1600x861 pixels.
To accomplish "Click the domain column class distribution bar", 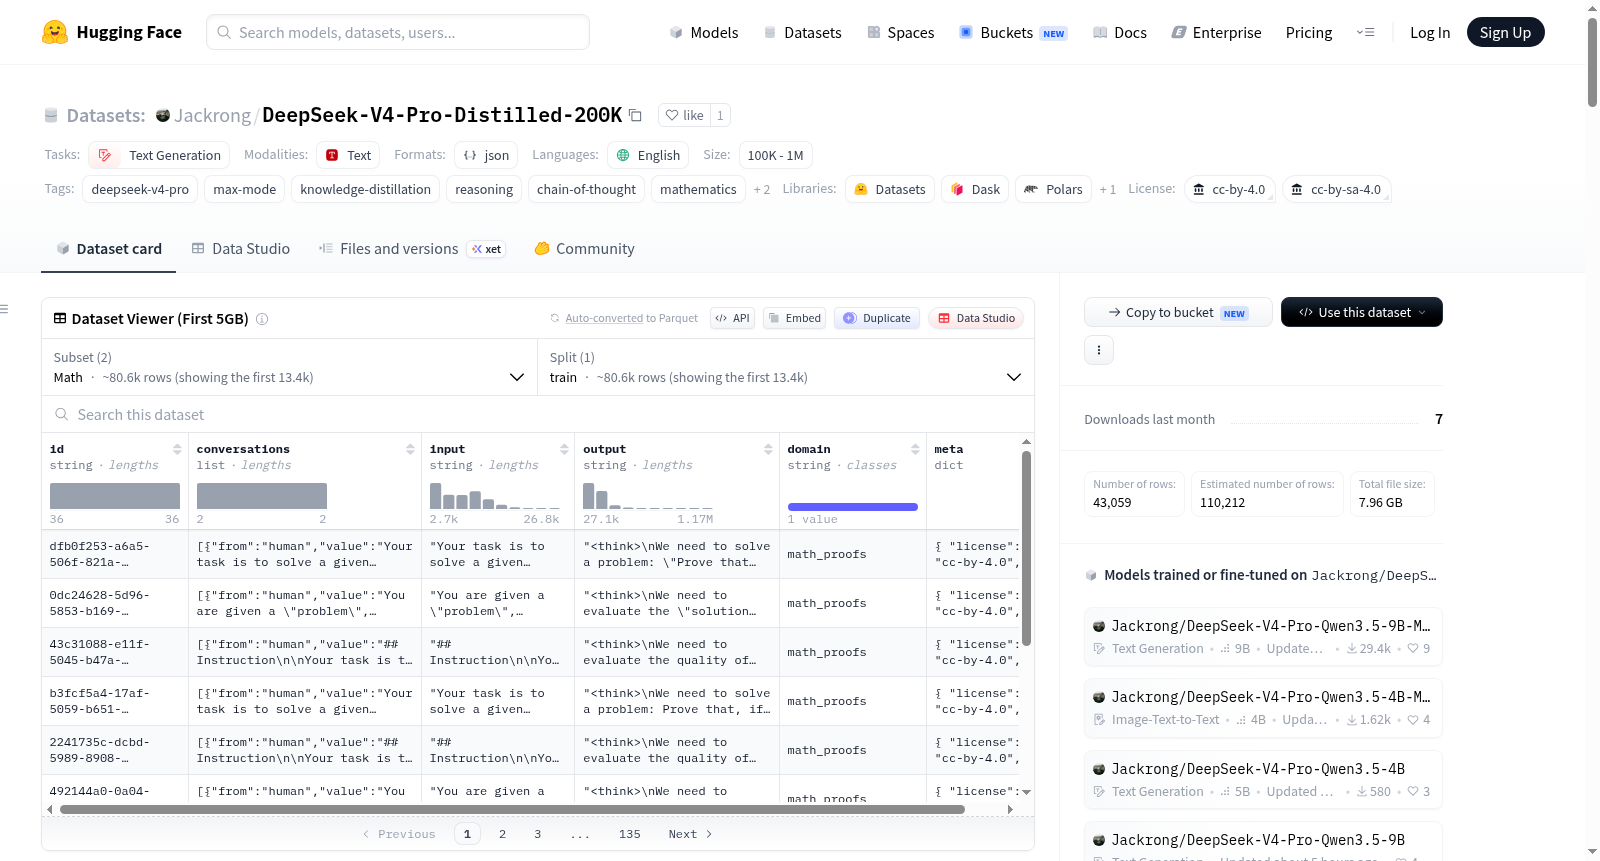I will pos(853,507).
